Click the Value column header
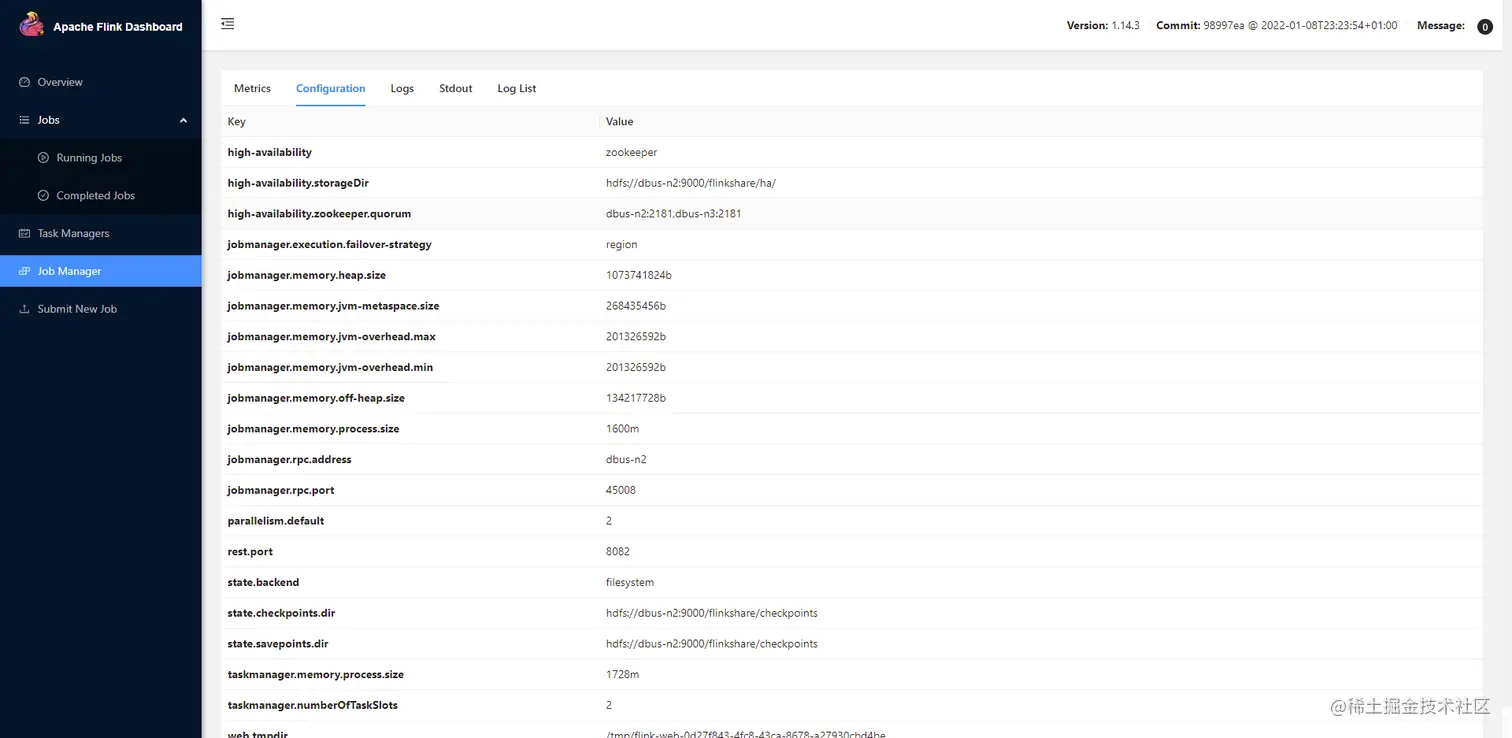Viewport: 1512px width, 738px height. pos(619,121)
